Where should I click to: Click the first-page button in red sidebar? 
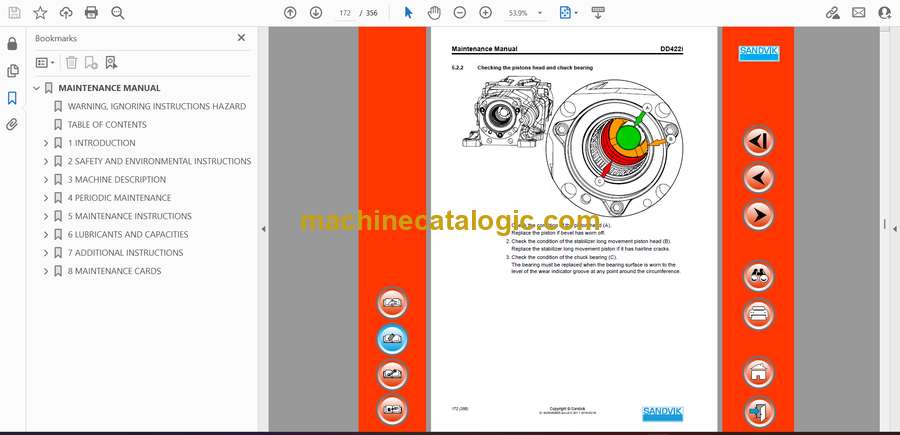(758, 141)
